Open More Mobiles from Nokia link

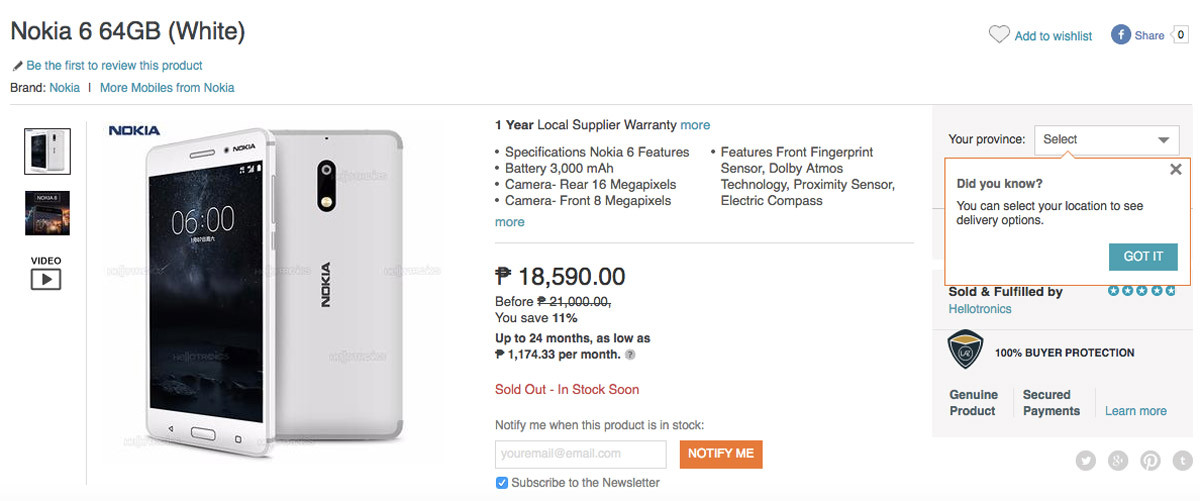[167, 88]
